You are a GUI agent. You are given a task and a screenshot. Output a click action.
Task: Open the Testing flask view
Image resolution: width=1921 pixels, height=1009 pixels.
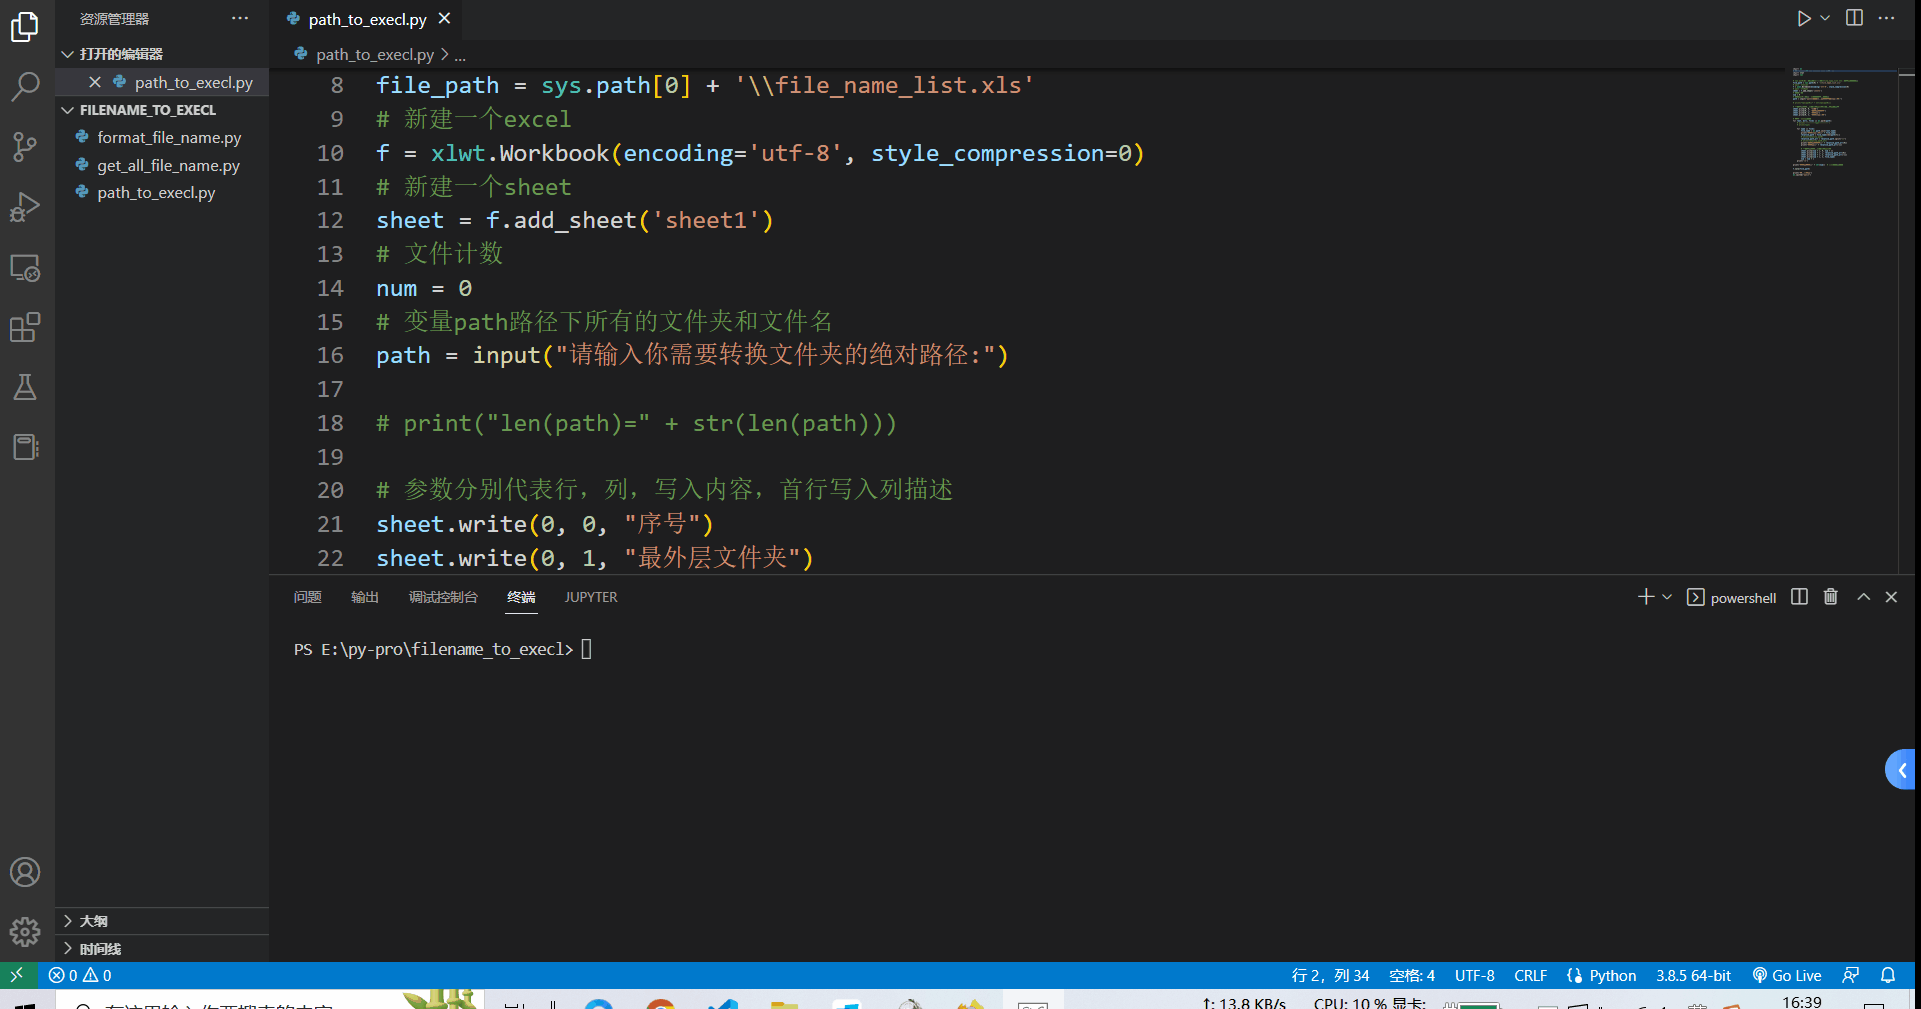[x=25, y=387]
